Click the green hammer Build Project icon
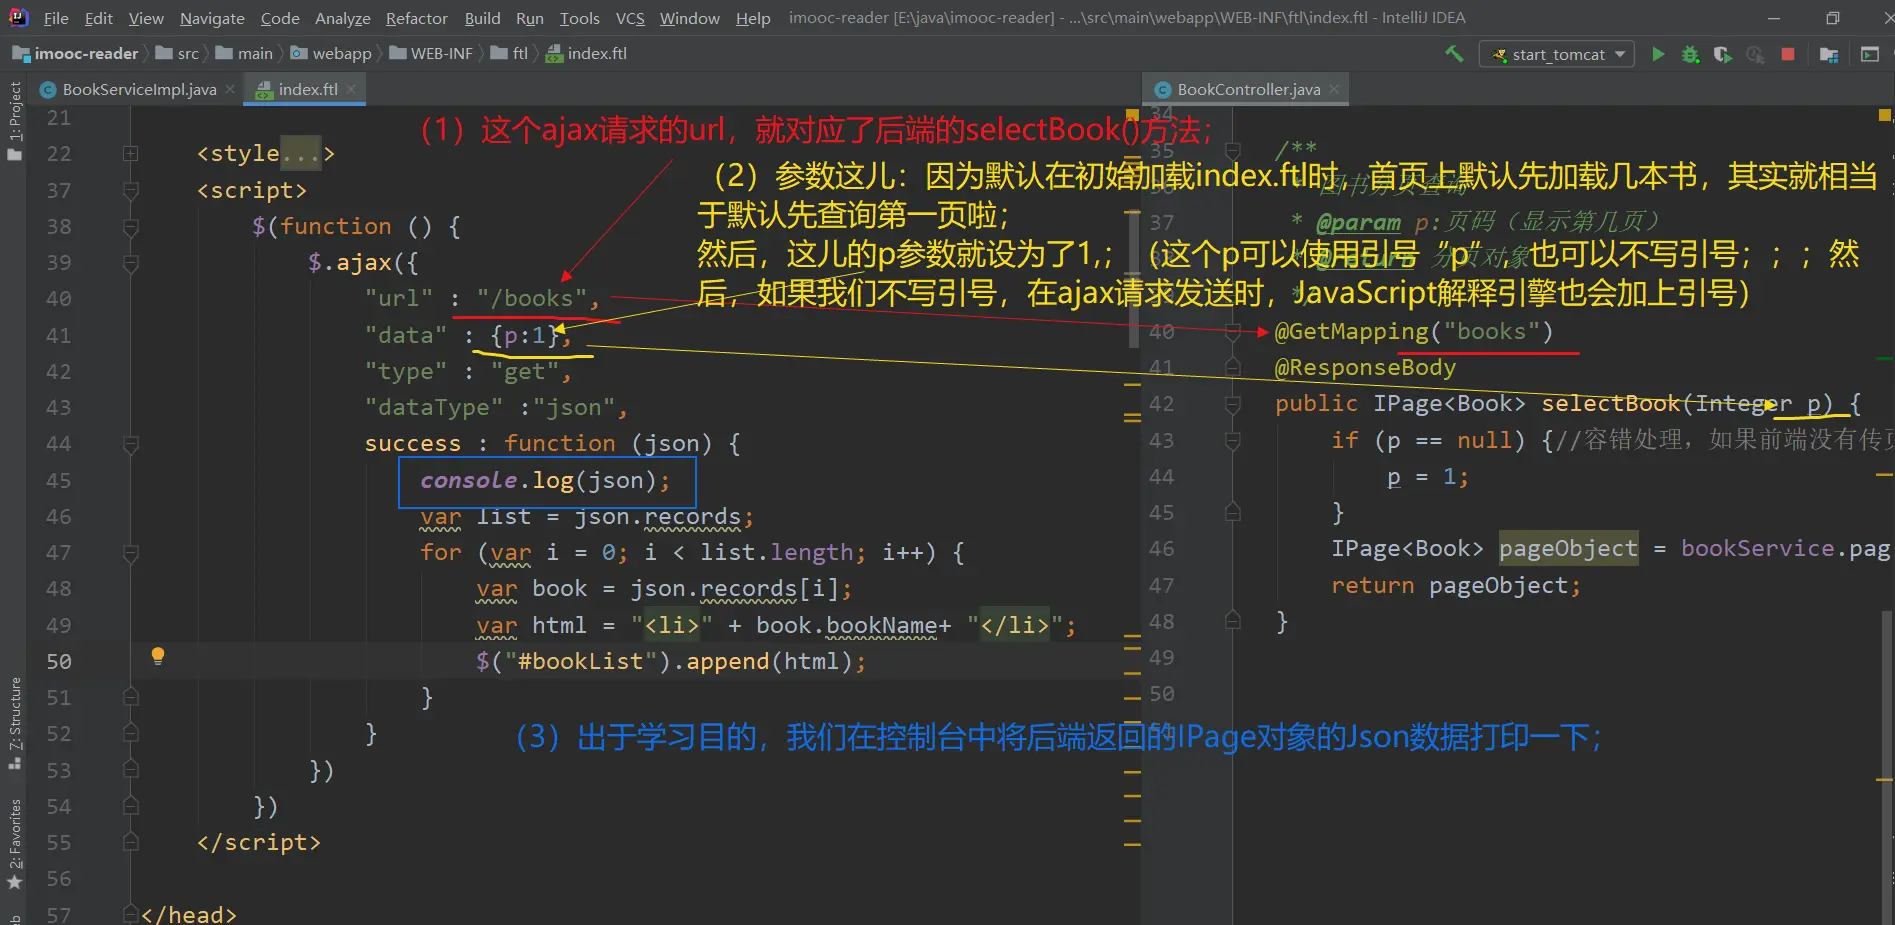The image size is (1895, 925). tap(1454, 54)
